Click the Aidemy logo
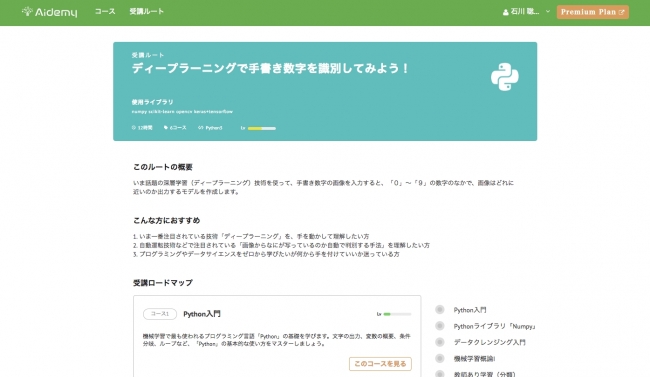The width and height of the screenshot is (650, 377). (x=49, y=12)
